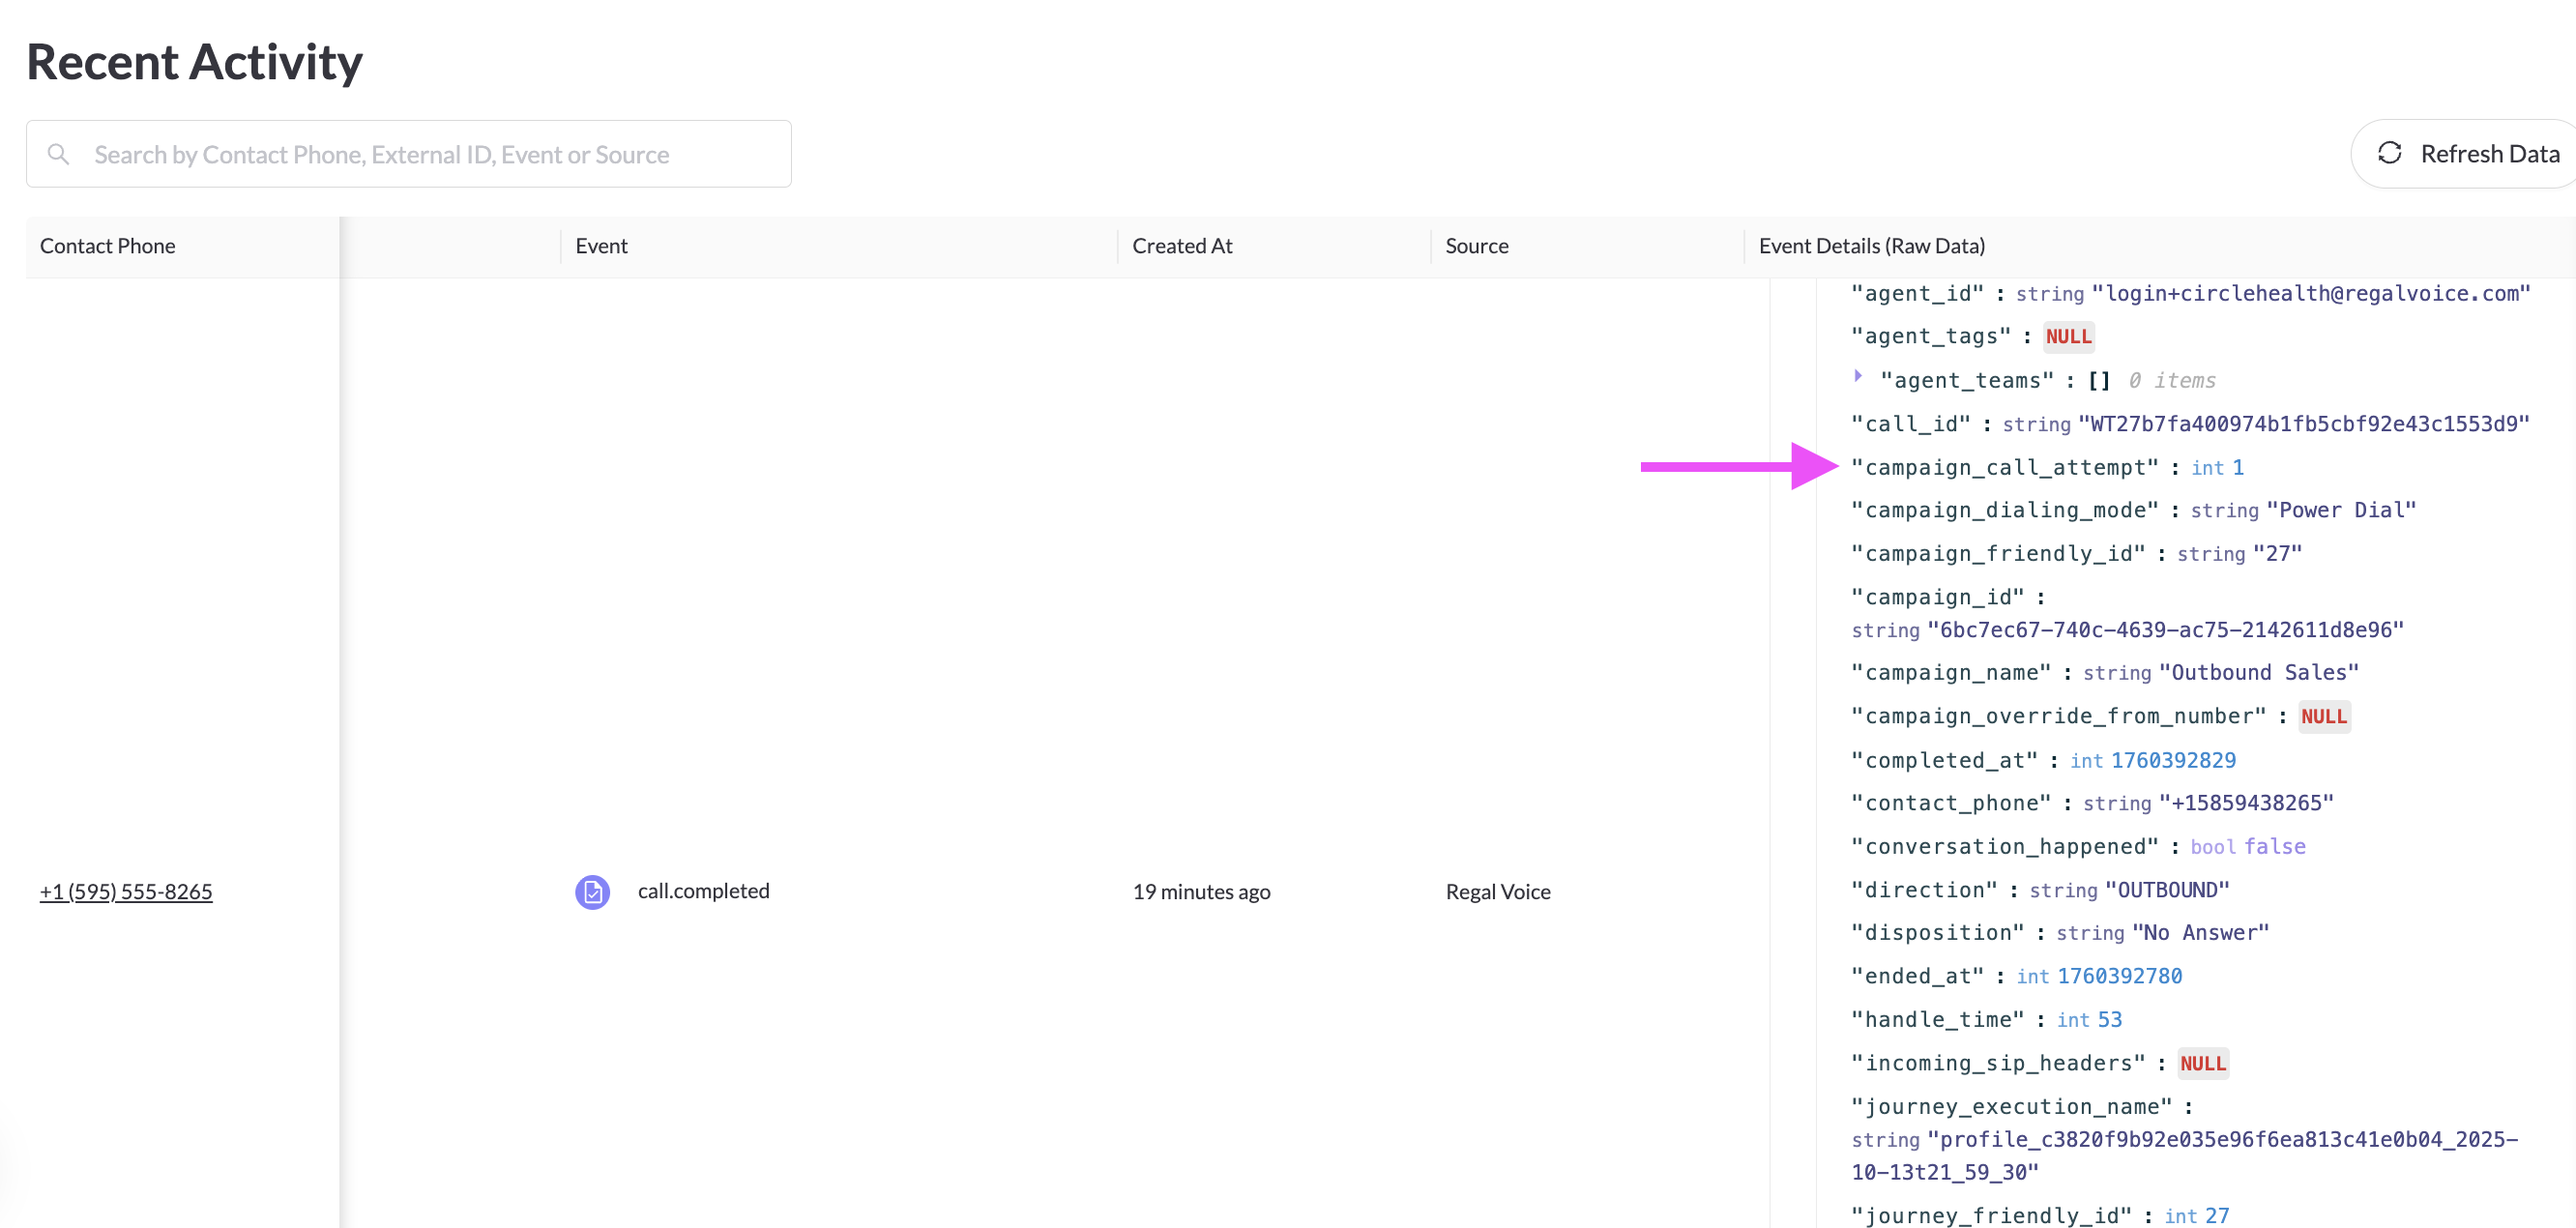The width and height of the screenshot is (2576, 1228).
Task: Focus the Search by Contact Phone field
Action: click(430, 154)
